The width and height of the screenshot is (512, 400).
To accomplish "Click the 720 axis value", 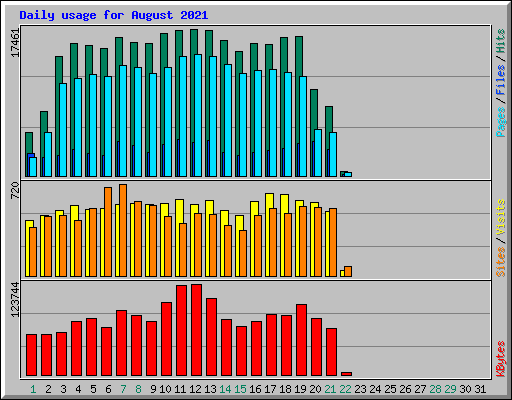I will (x=15, y=191).
